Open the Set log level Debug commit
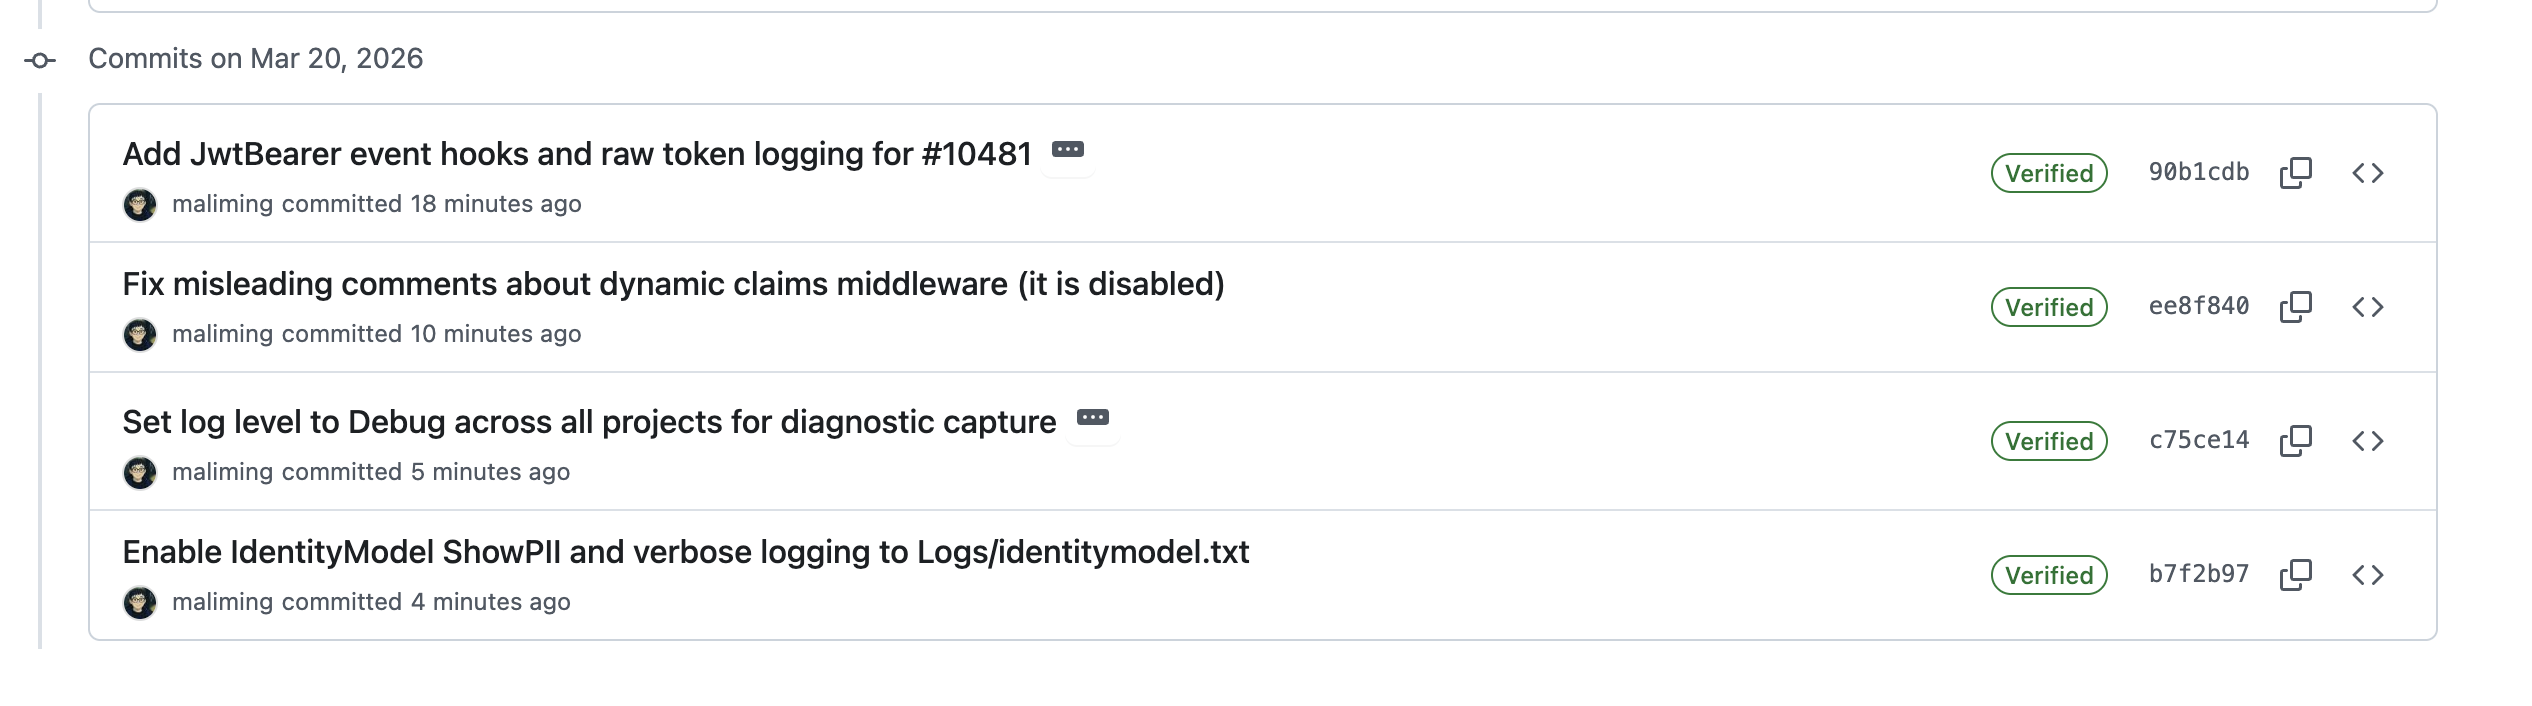 pos(588,422)
